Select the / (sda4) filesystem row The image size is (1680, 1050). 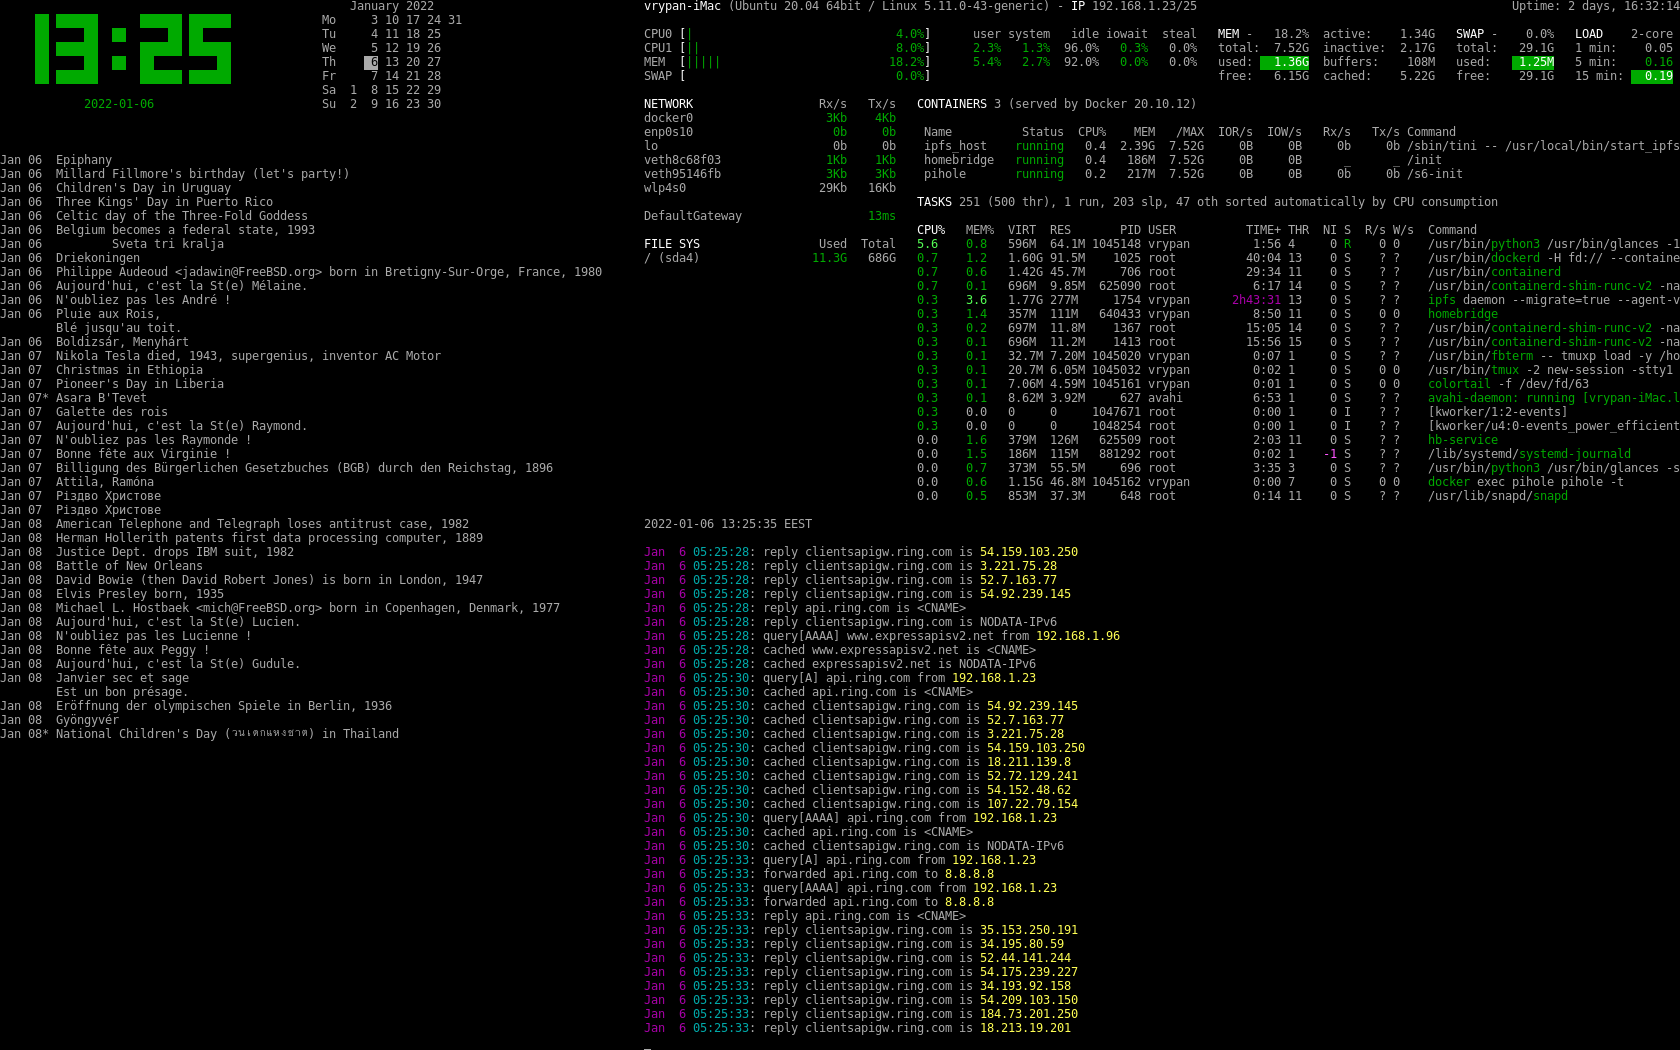(x=770, y=258)
